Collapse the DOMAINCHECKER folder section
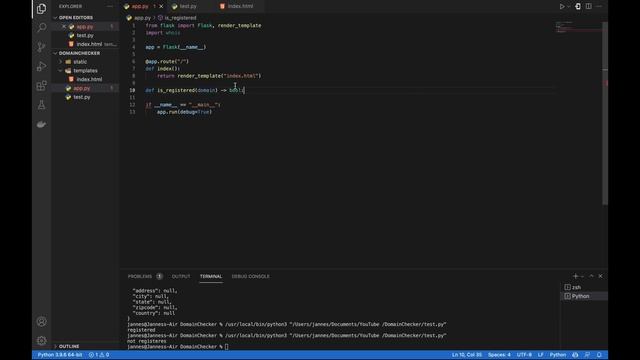The height and width of the screenshot is (360, 640). coord(79,53)
